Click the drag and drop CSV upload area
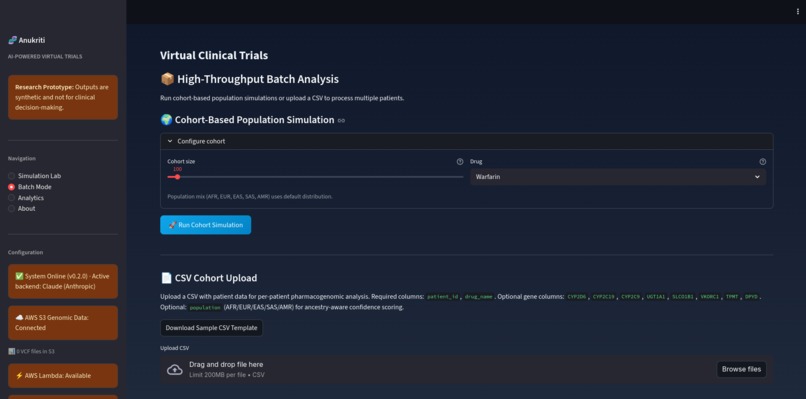The height and width of the screenshot is (399, 806). pyautogui.click(x=467, y=370)
